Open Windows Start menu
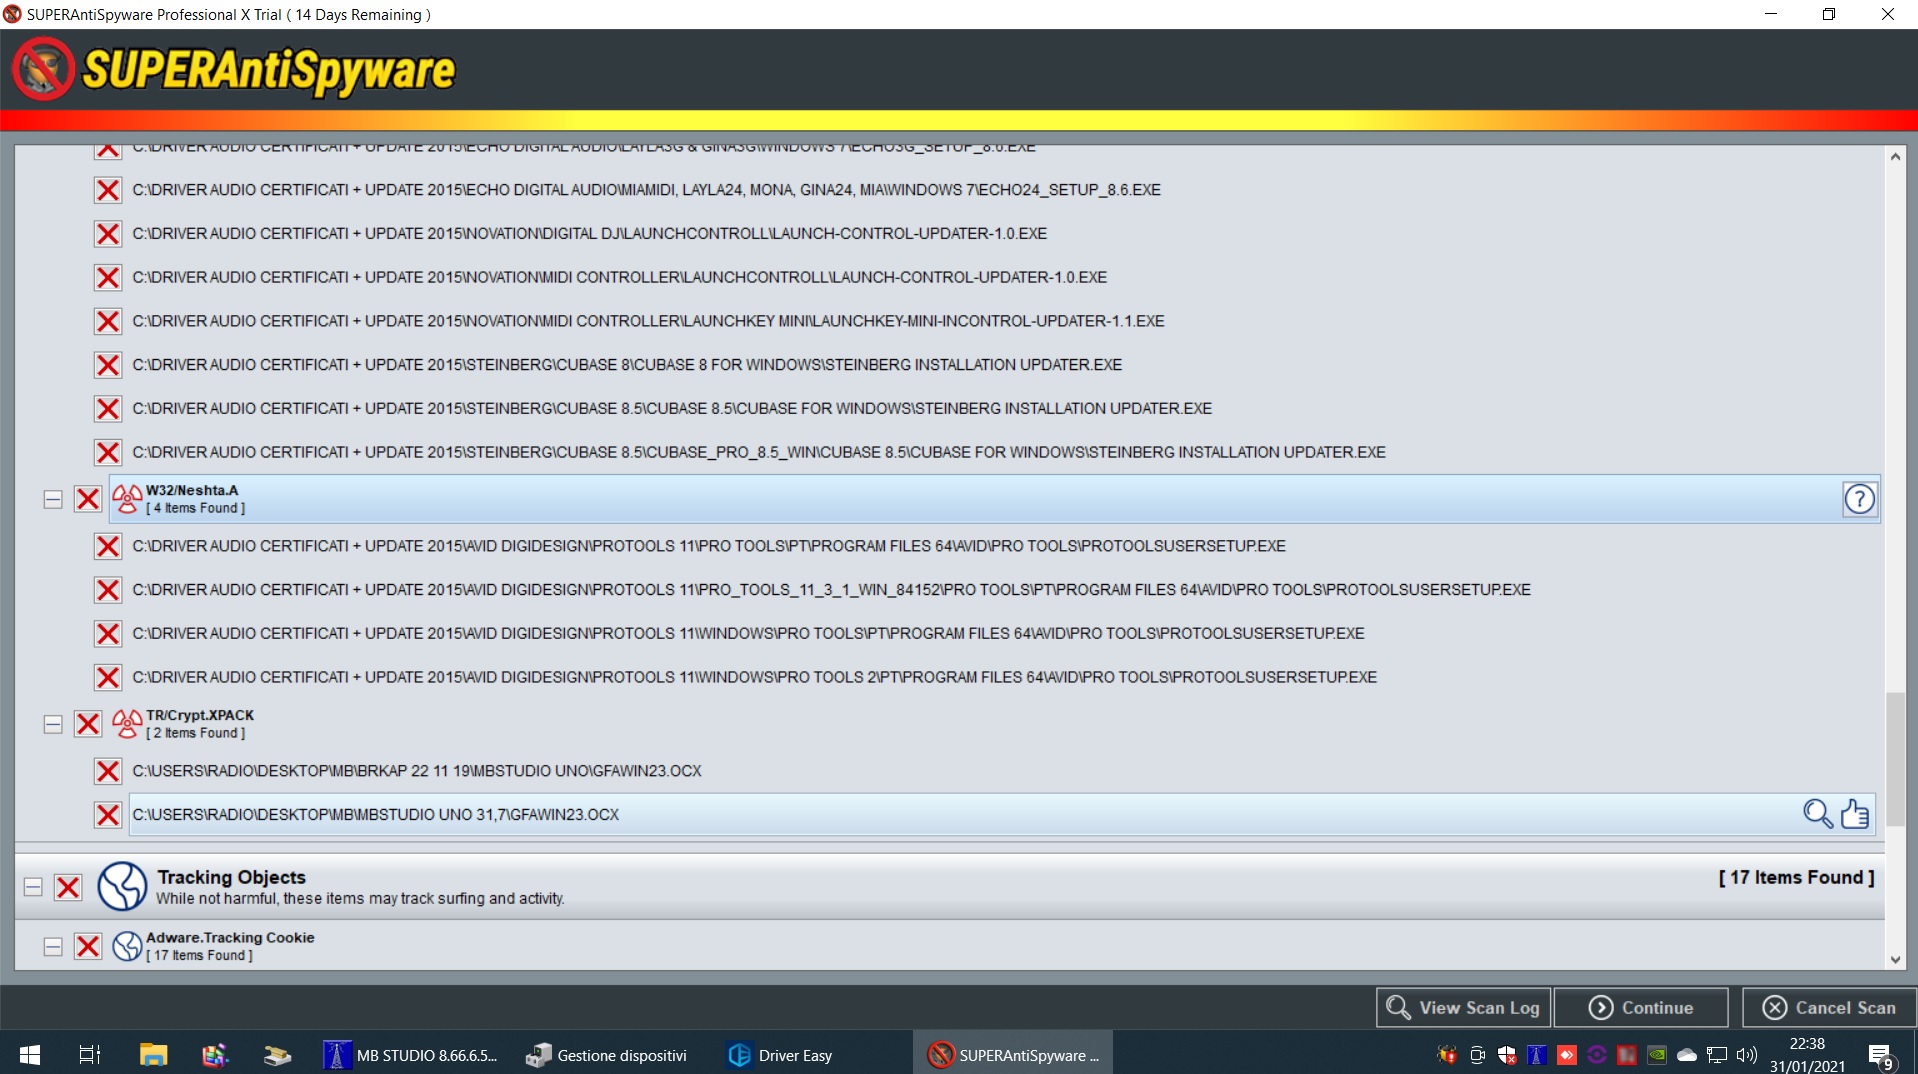This screenshot has height=1074, width=1918. [x=30, y=1055]
